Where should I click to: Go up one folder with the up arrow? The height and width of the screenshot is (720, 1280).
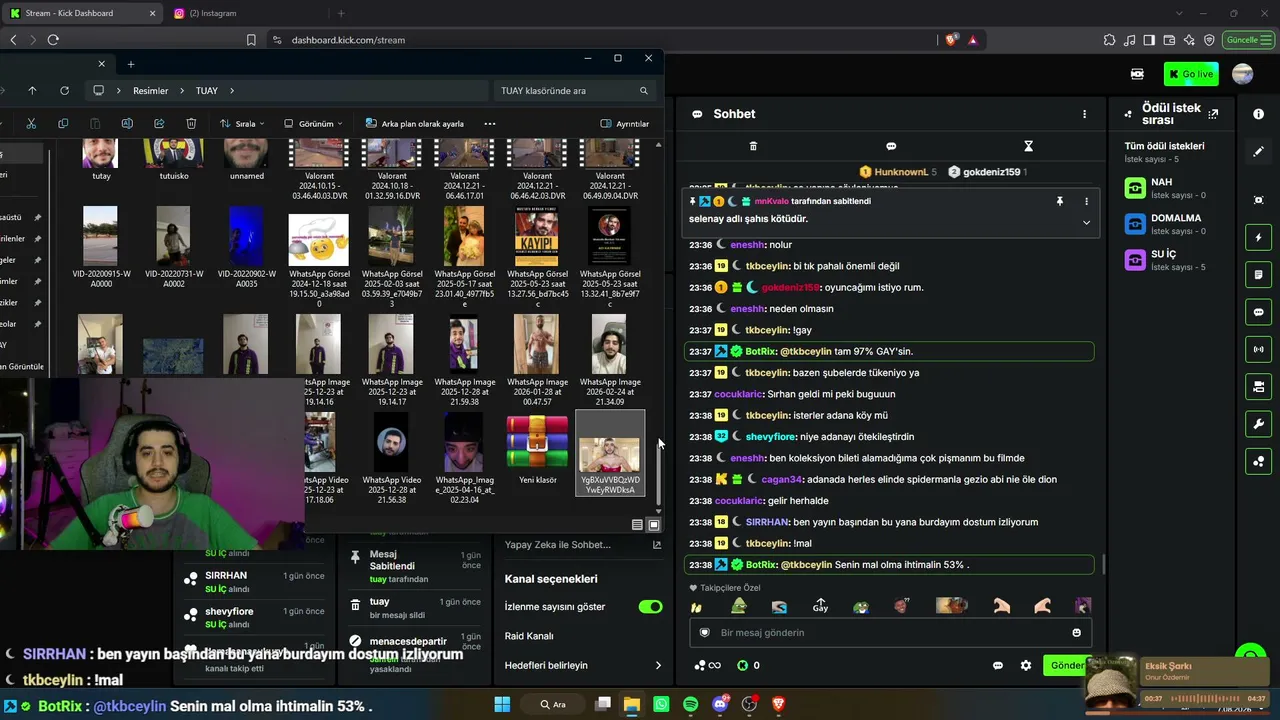tap(32, 90)
